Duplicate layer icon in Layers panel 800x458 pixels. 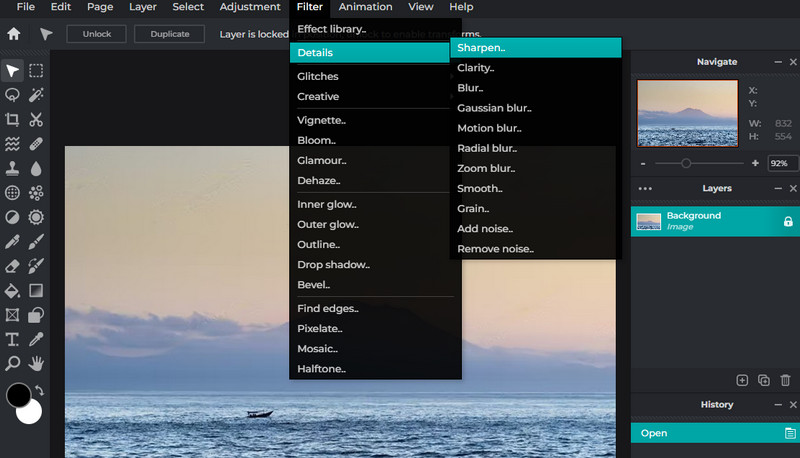coord(764,380)
